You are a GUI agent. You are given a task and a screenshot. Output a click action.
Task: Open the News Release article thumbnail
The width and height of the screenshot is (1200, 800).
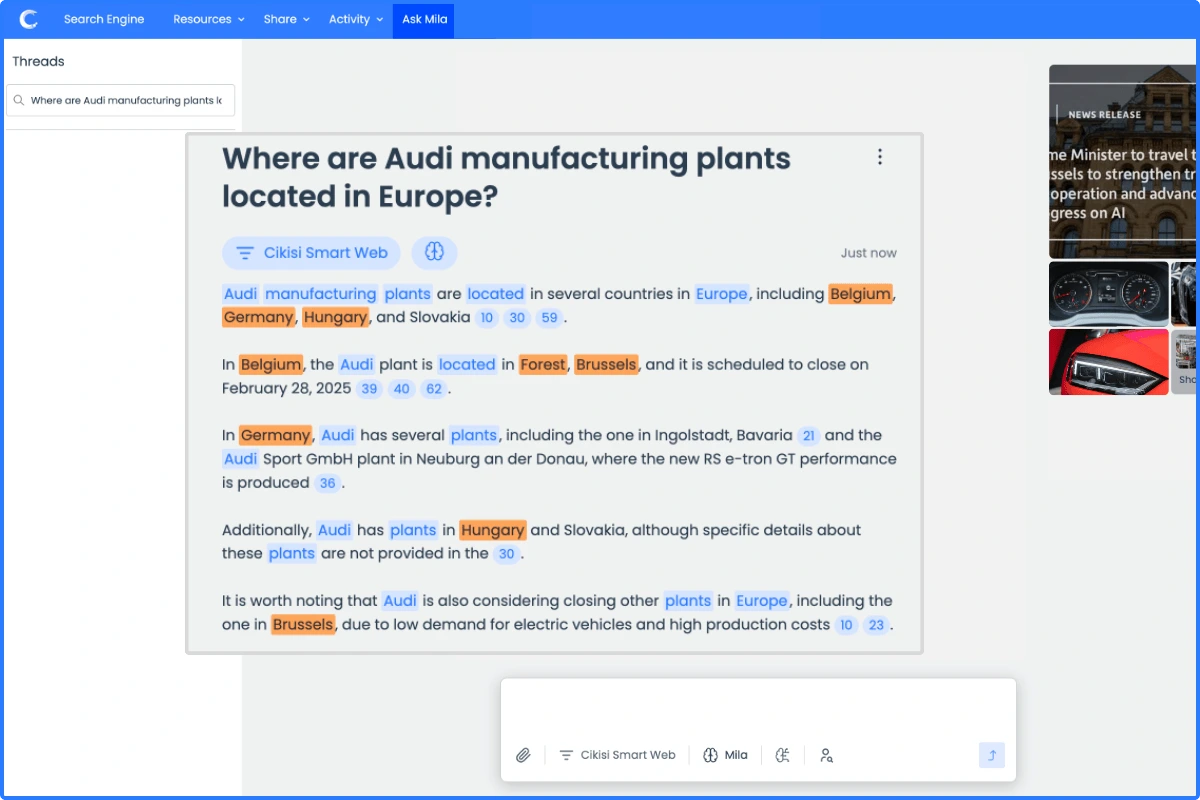pos(1122,162)
